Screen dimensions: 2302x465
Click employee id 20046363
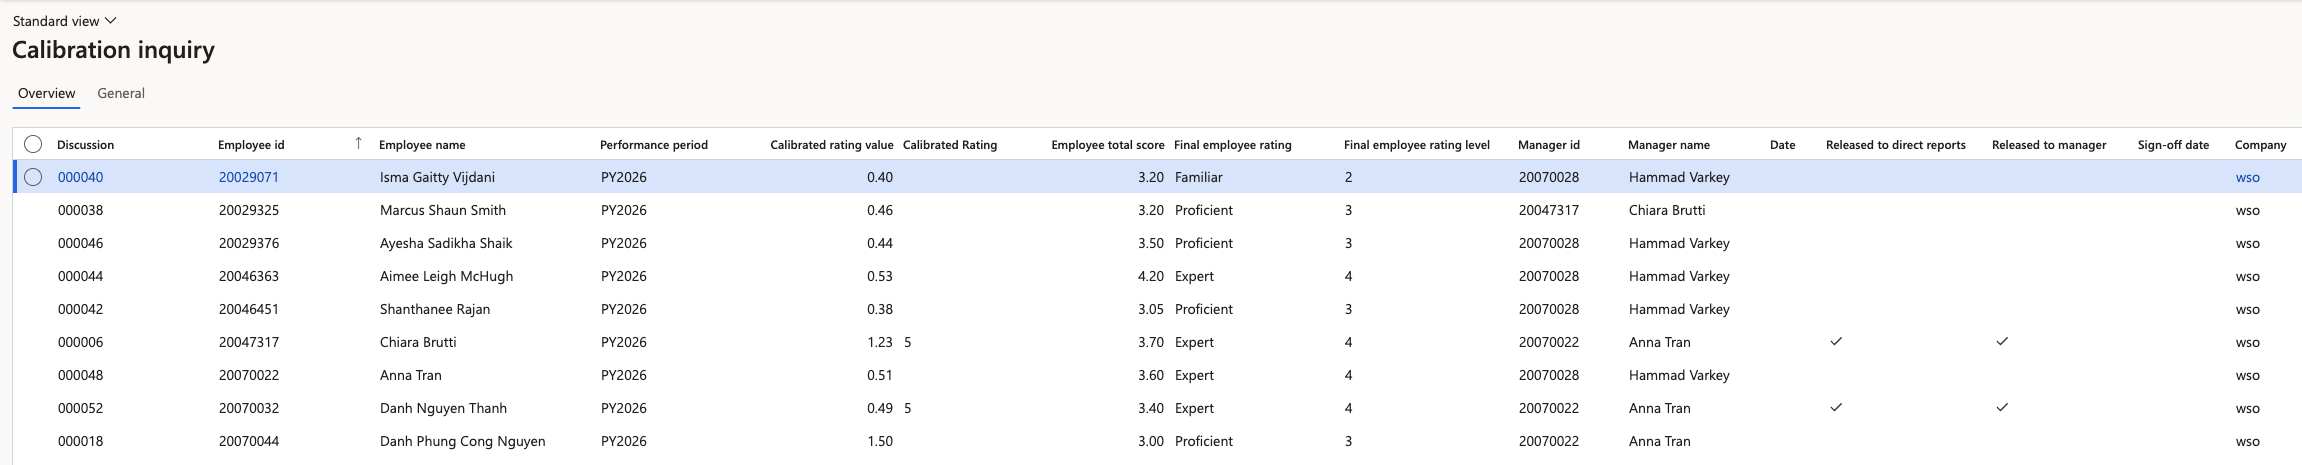pyautogui.click(x=249, y=276)
